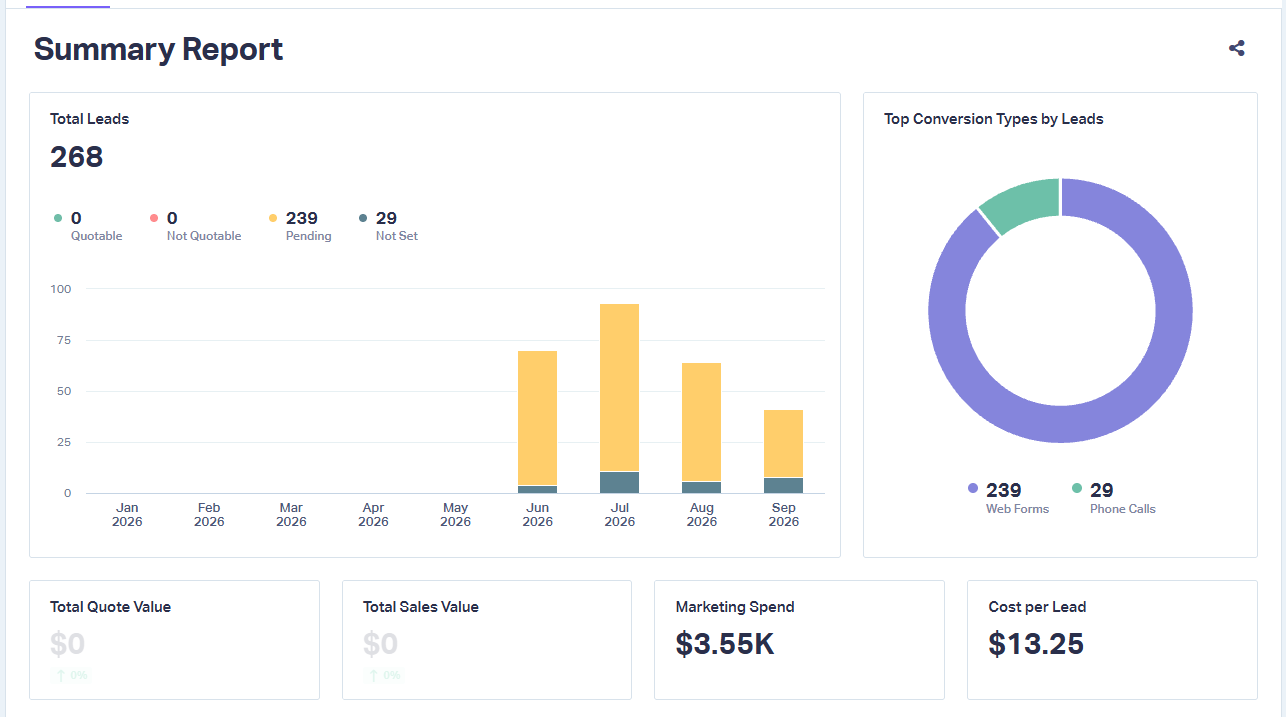
Task: Toggle the Pending legend dot
Action: (273, 218)
